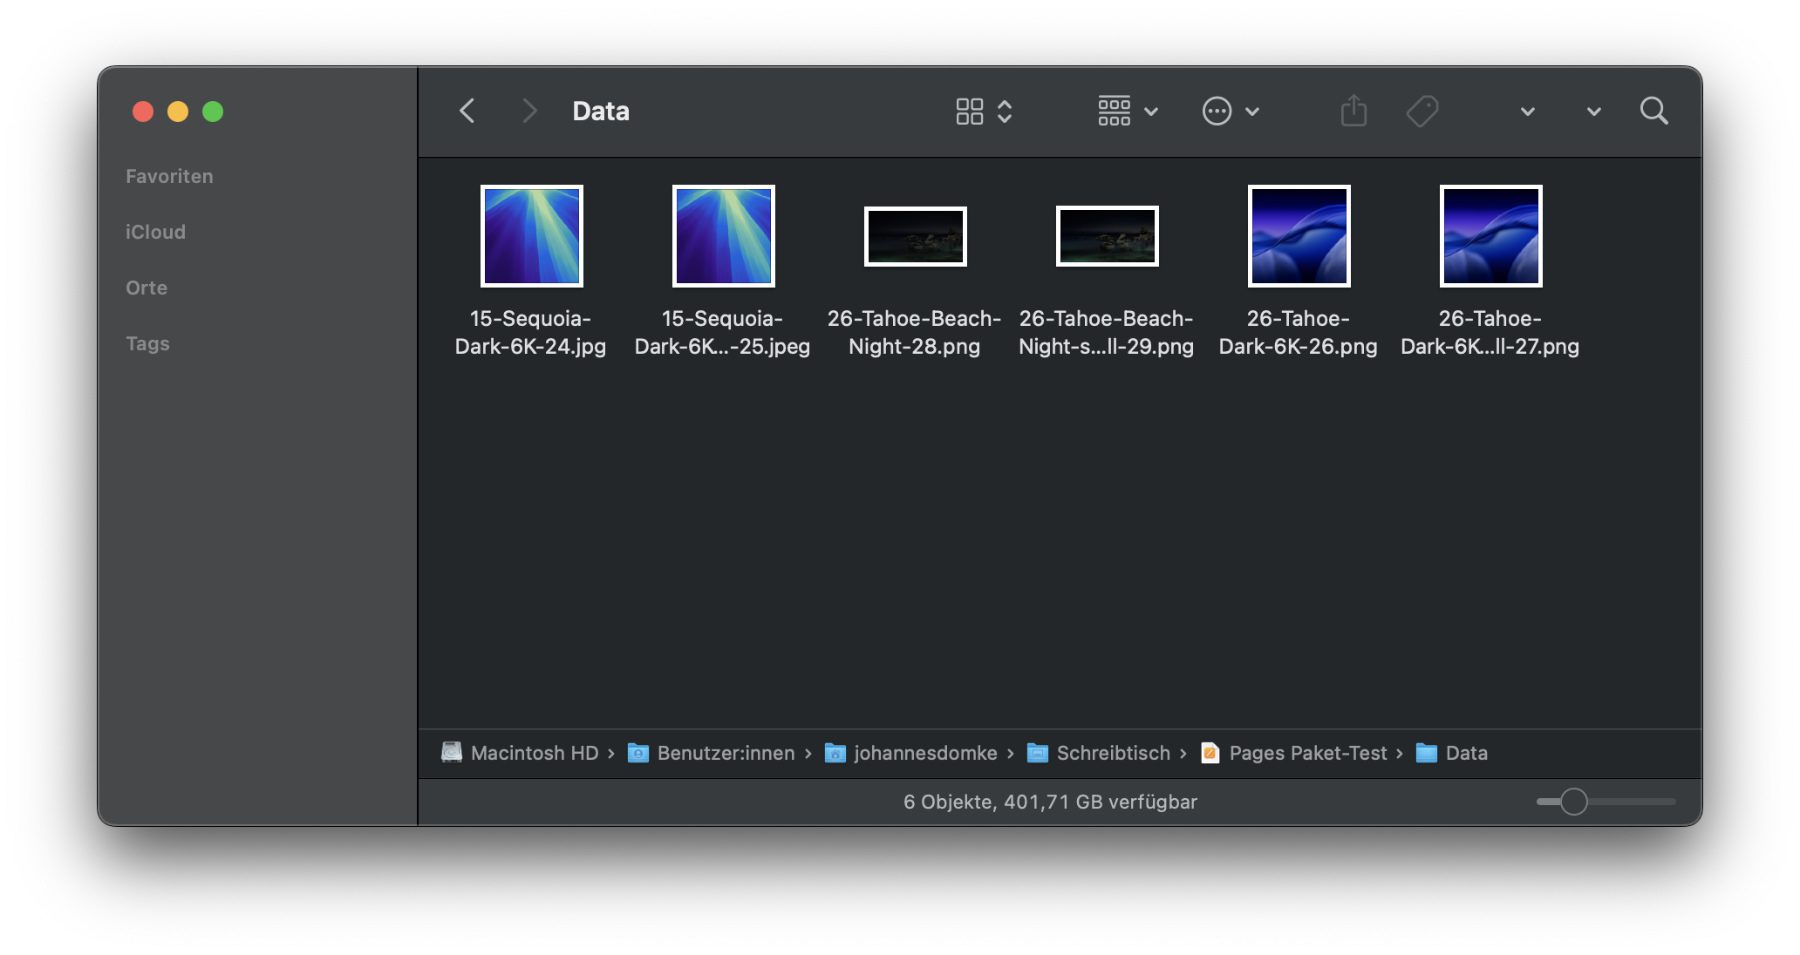1800x955 pixels.
Task: Open the search magnifying glass
Action: pyautogui.click(x=1654, y=111)
